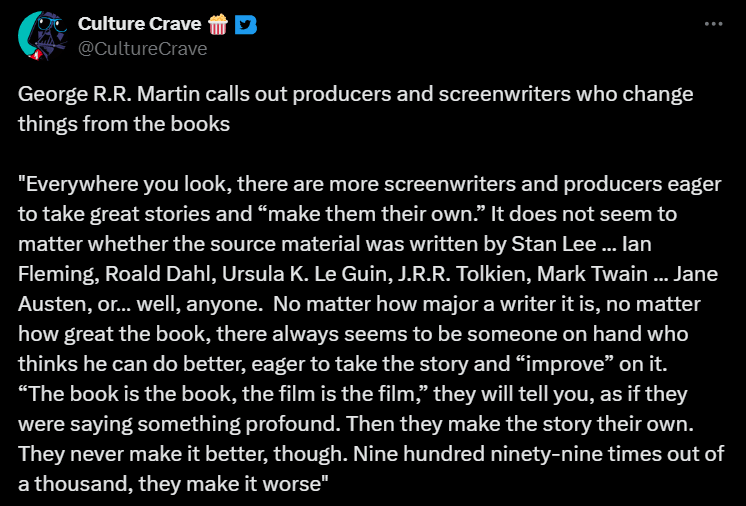
Task: Click the name Stan Lee in the tweet
Action: (553, 244)
